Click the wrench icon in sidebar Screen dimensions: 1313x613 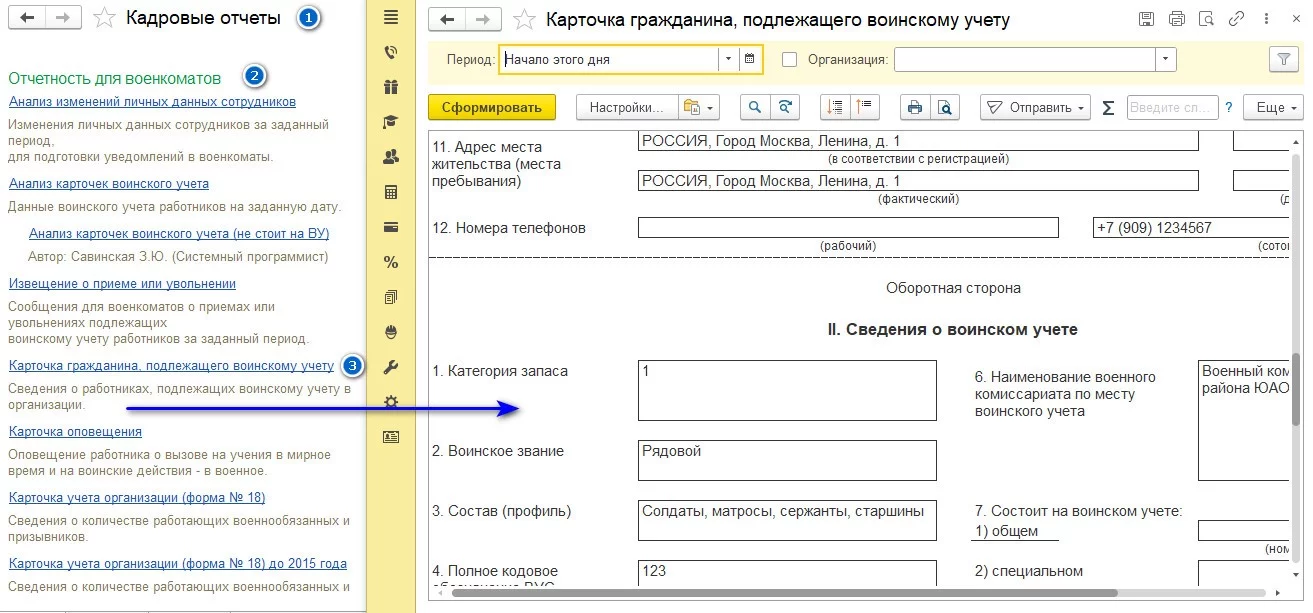coord(391,367)
